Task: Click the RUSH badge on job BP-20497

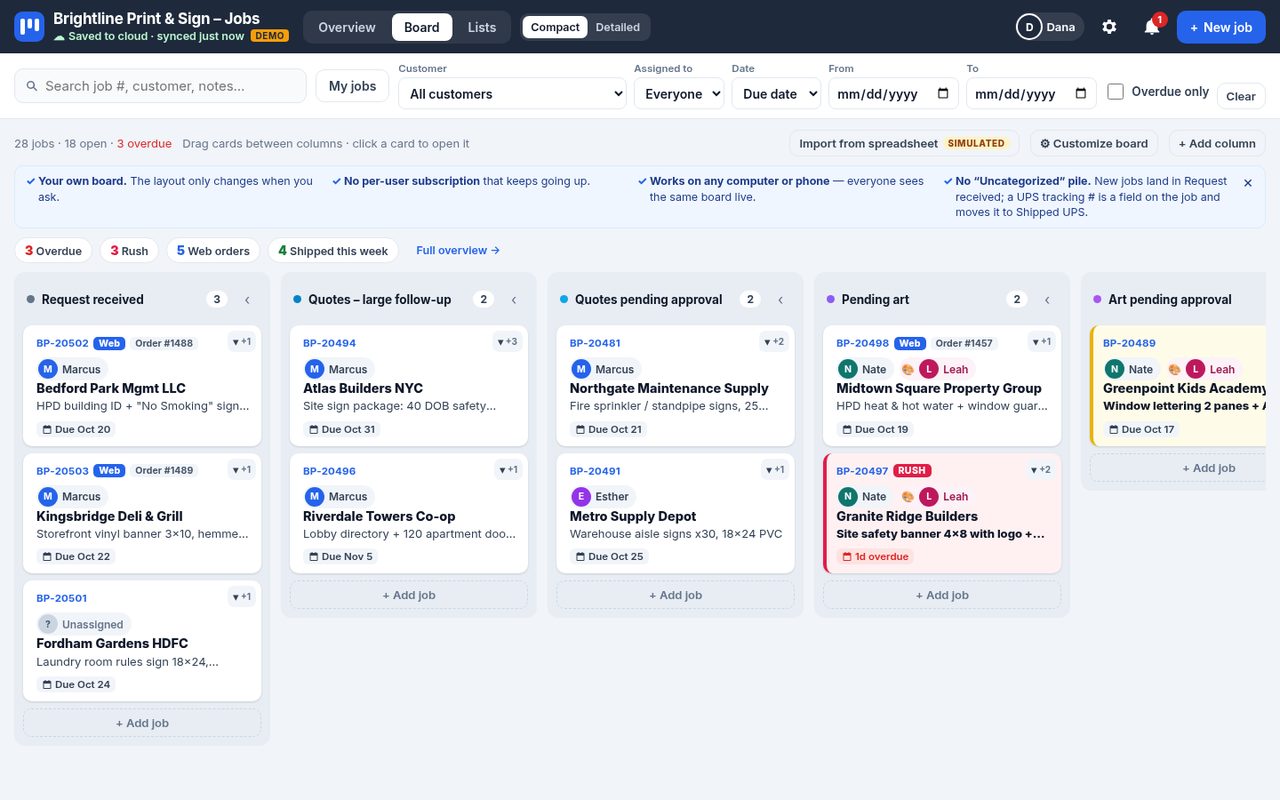Action: click(912, 470)
